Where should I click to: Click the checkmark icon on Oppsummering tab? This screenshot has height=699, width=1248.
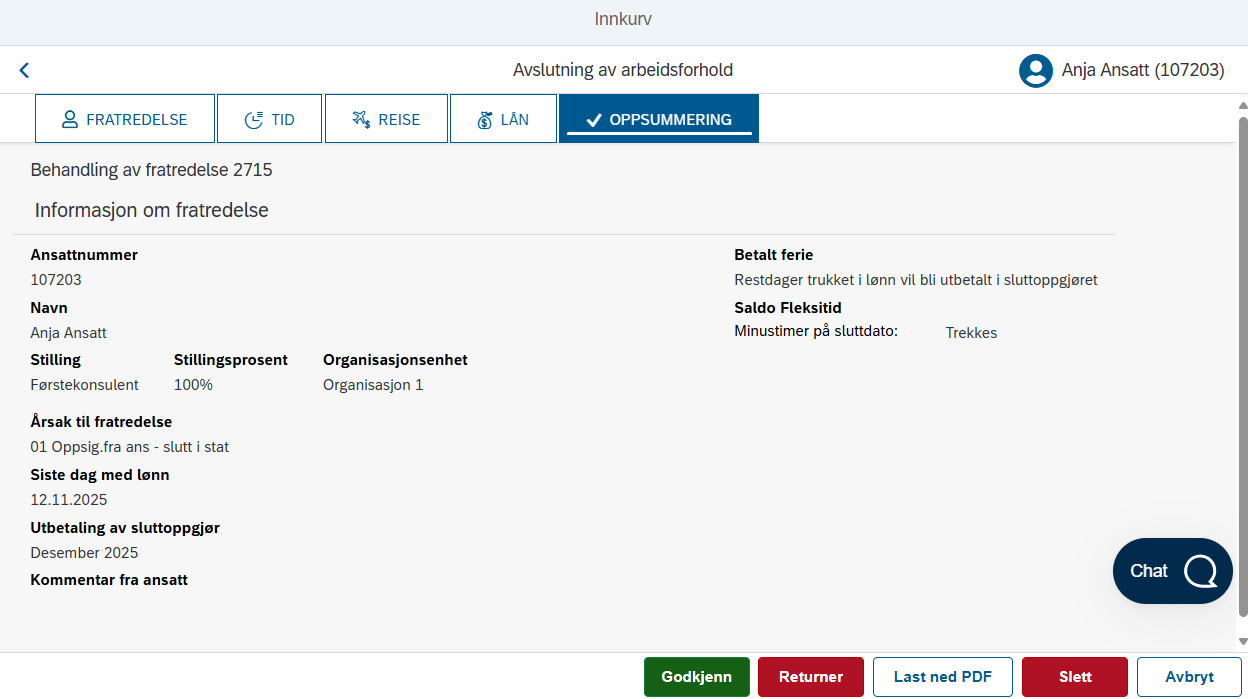[x=593, y=120]
